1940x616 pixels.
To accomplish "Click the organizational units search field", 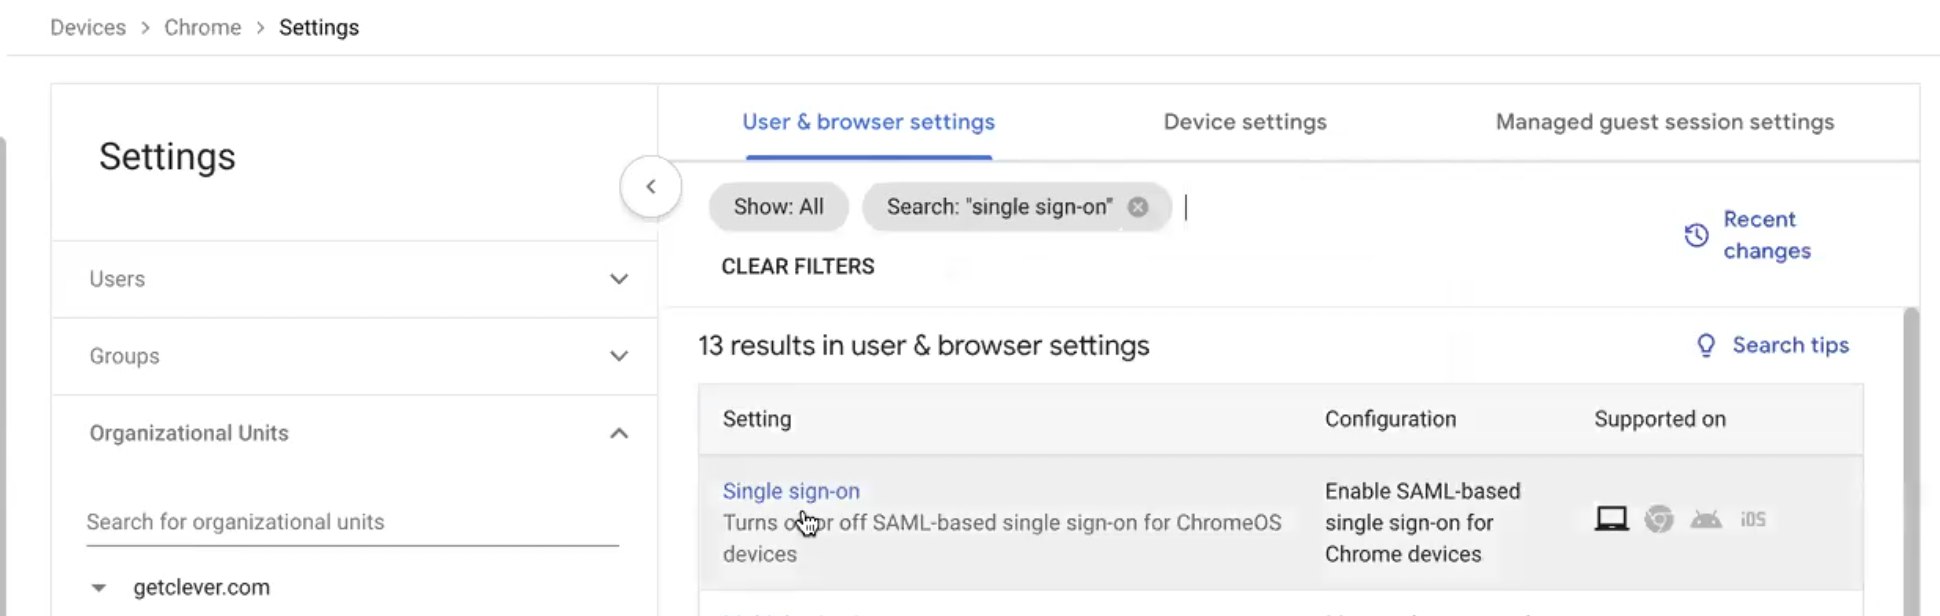I will [300, 521].
